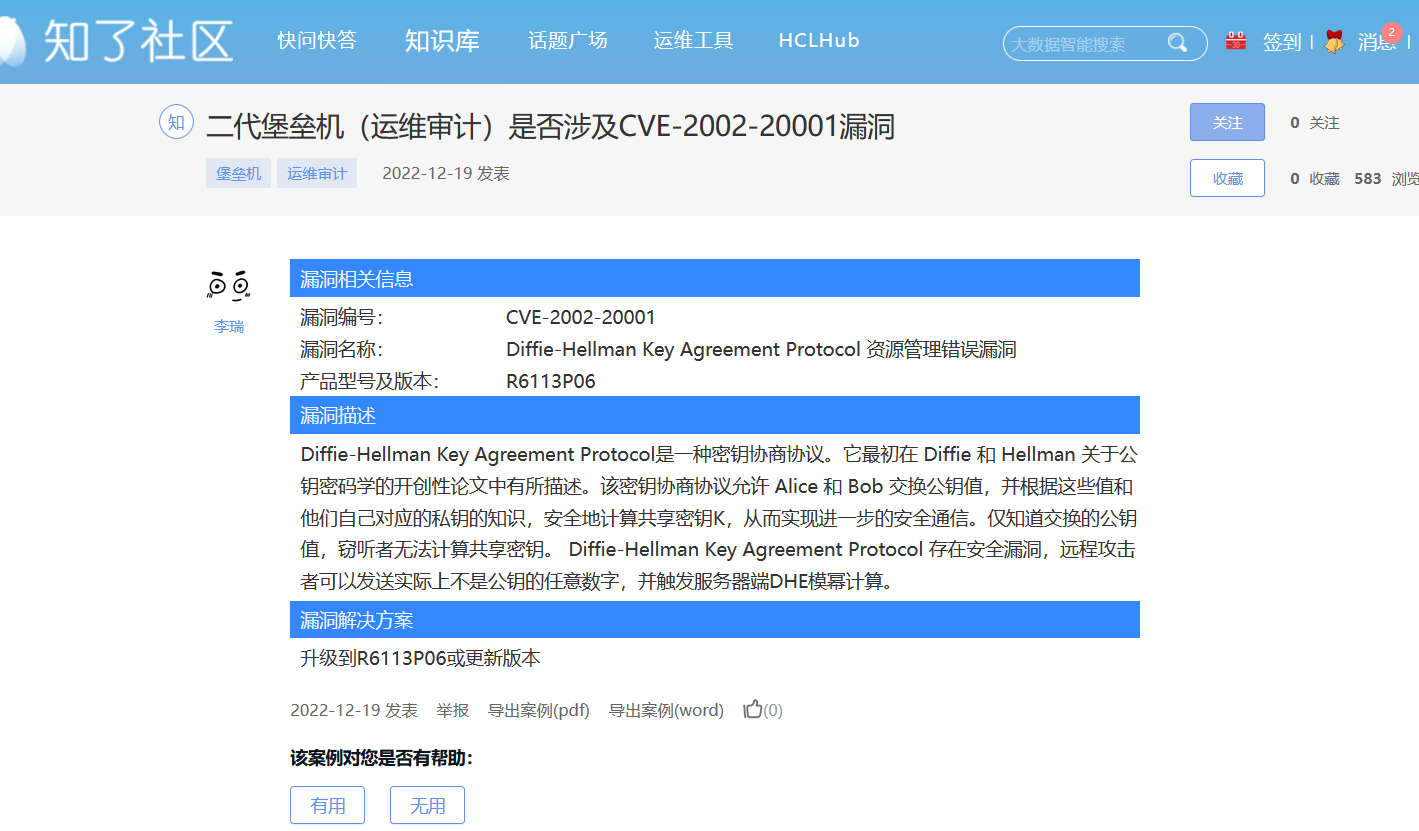
Task: Click the red calendar sign-in icon
Action: coord(1236,41)
